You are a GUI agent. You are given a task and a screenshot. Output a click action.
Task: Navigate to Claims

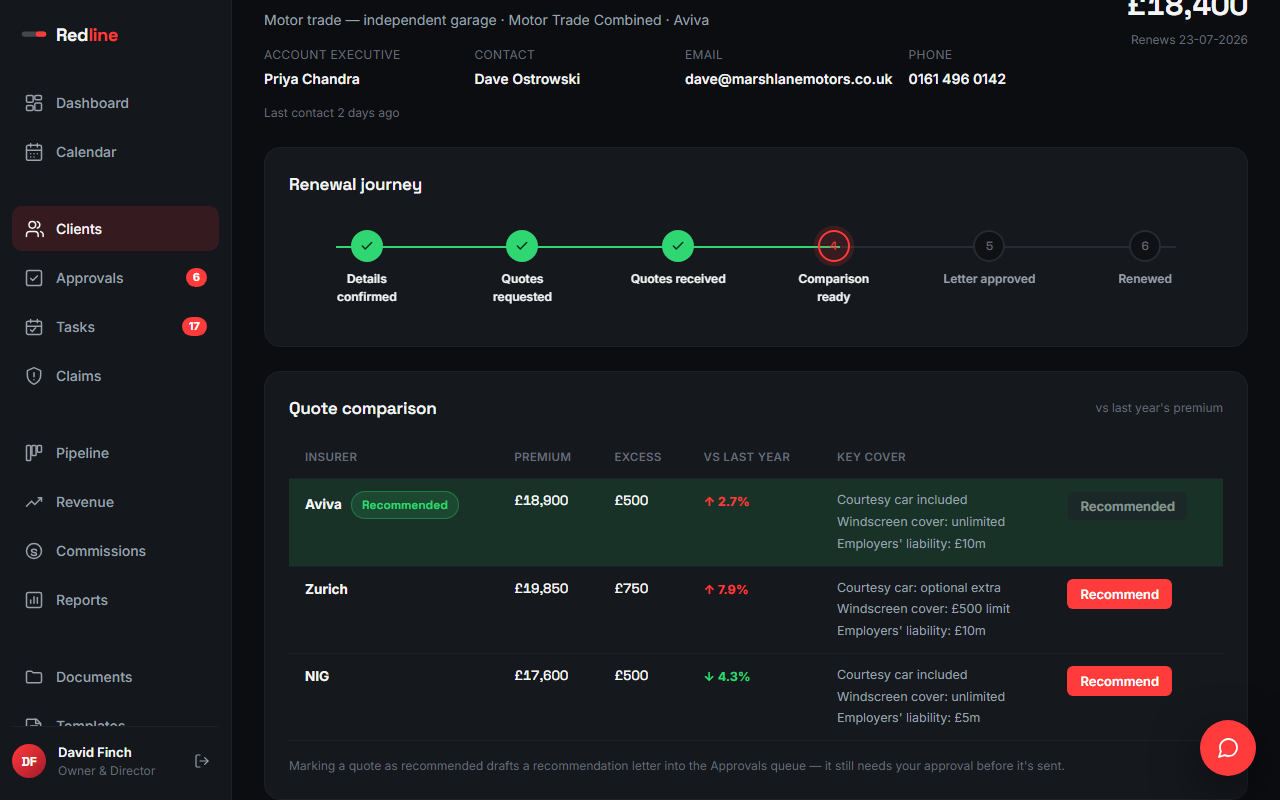pos(115,376)
